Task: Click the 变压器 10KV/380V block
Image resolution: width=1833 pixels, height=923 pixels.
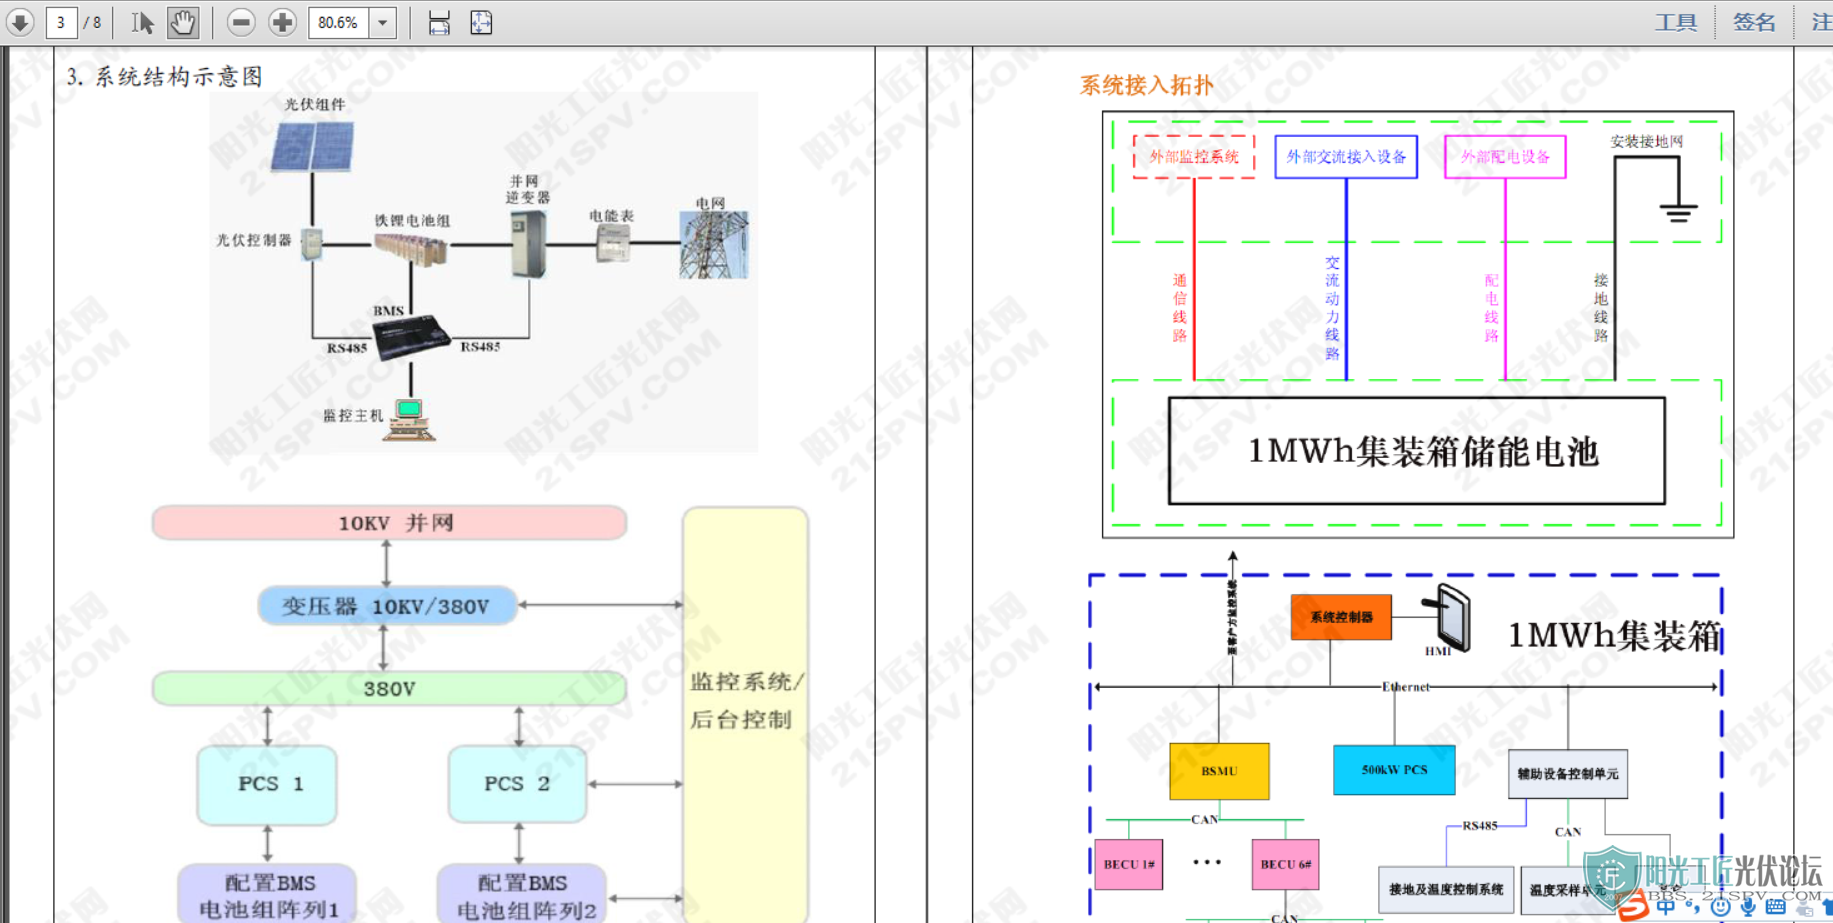Action: (x=387, y=606)
